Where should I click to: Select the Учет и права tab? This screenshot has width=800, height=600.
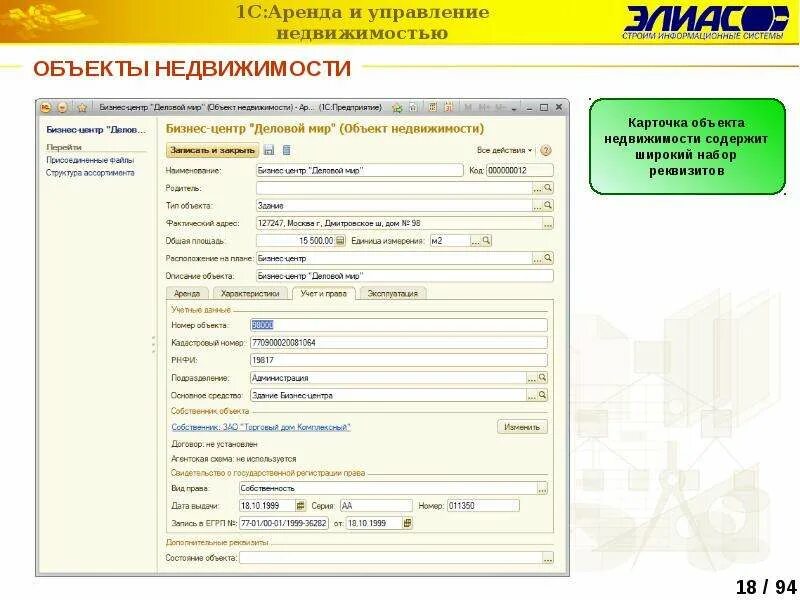[x=323, y=293]
